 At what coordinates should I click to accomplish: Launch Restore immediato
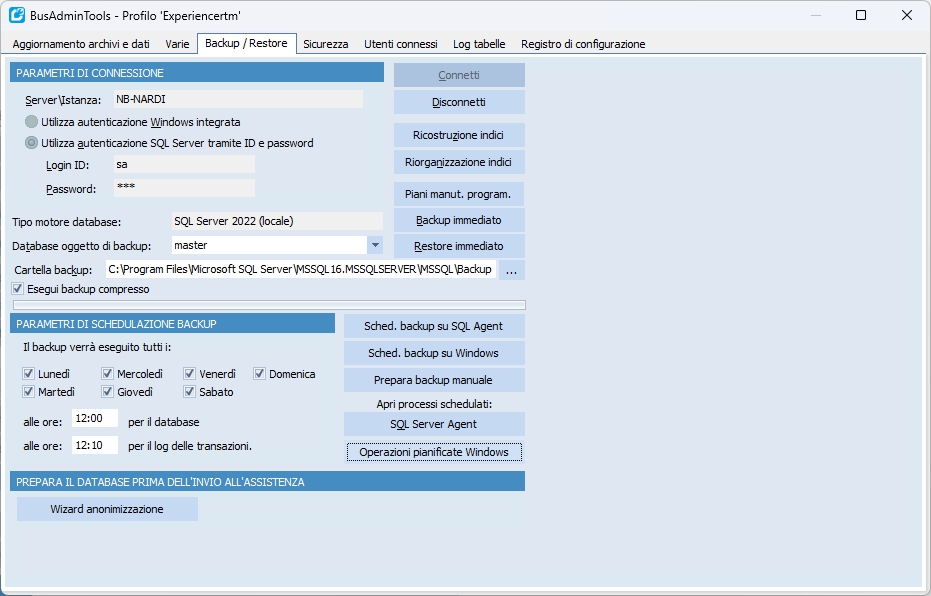coord(459,246)
